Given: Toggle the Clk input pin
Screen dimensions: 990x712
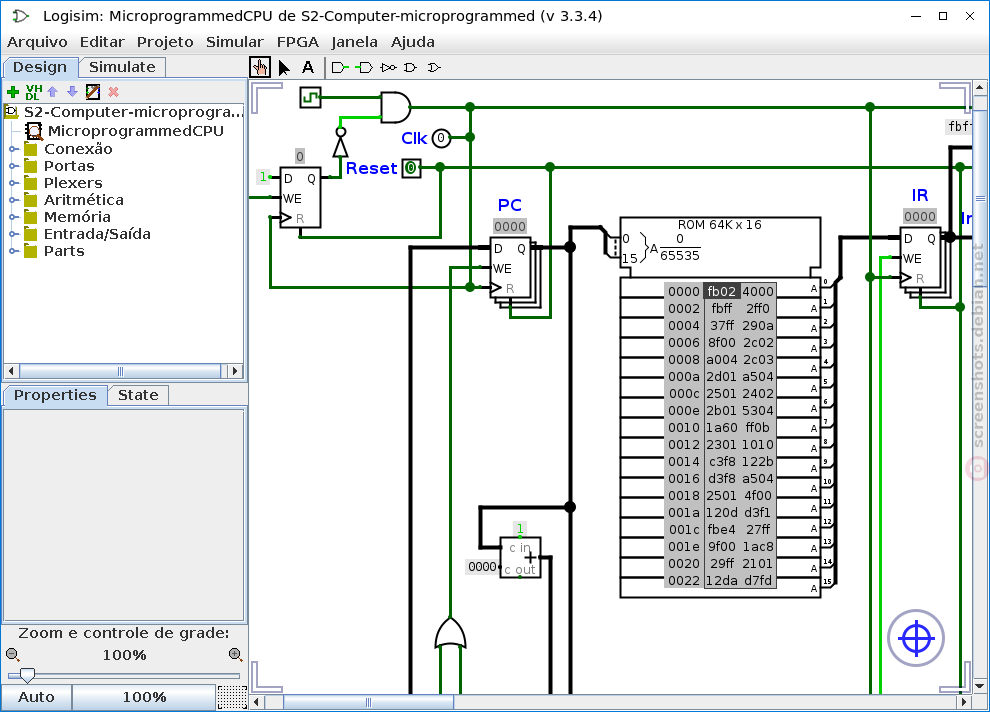Looking at the screenshot, I should pyautogui.click(x=441, y=138).
